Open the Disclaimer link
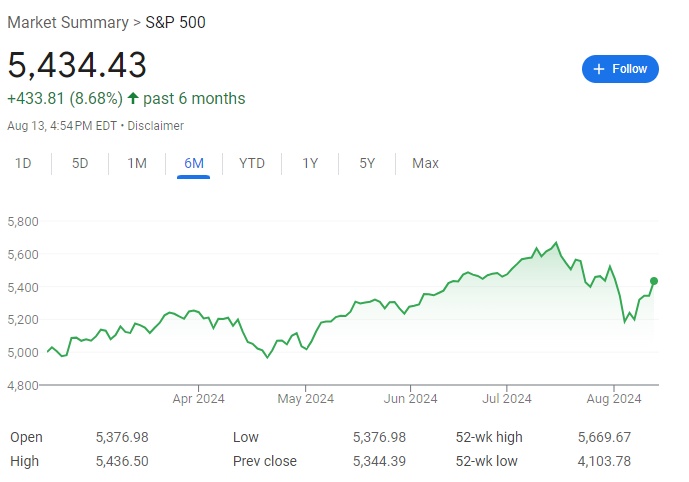The image size is (689, 482). [155, 126]
